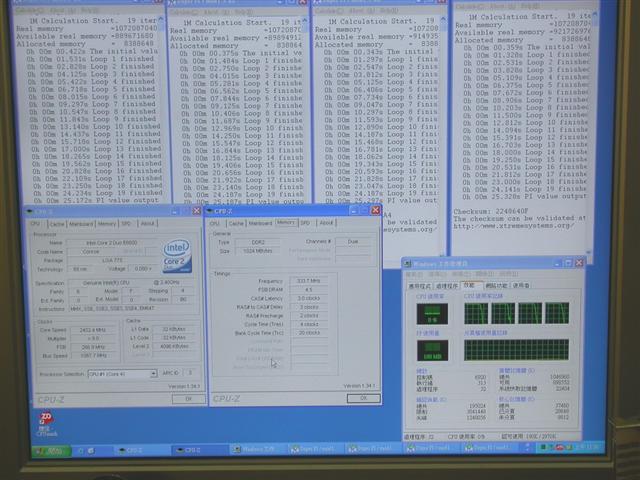
Task: Open Mainboard tab in CPU-Z memory window
Action: 260,223
